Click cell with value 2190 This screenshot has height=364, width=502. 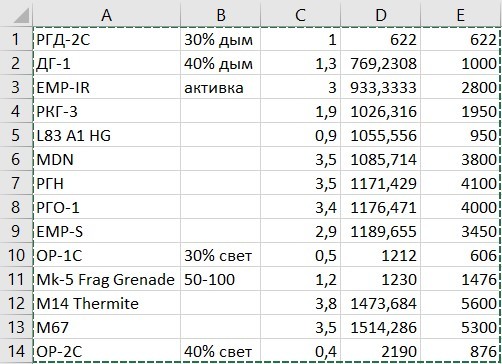pyautogui.click(x=380, y=351)
